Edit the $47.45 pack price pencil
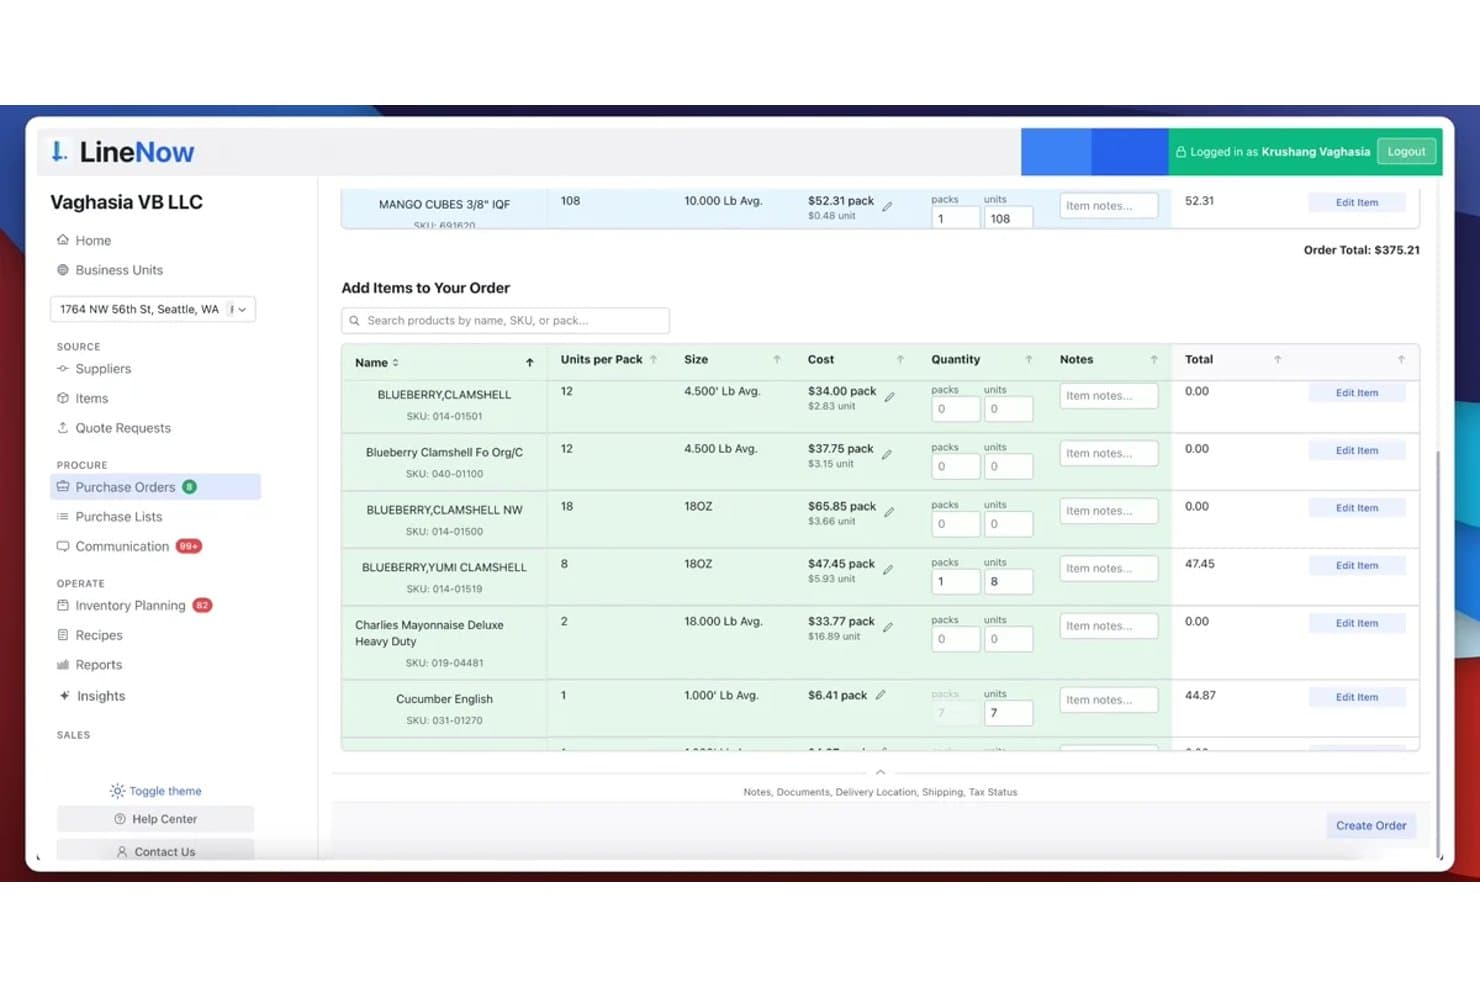Screen dimensions: 1480x987 tap(888, 569)
